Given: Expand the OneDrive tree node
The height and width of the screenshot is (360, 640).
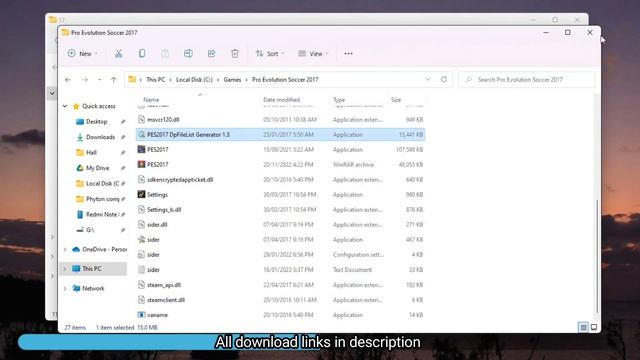Looking at the screenshot, I should point(65,249).
